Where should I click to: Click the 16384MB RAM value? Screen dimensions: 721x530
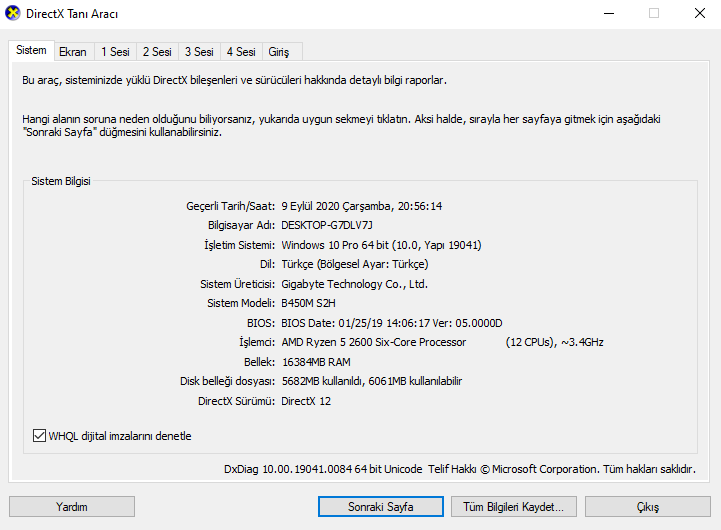[316, 362]
